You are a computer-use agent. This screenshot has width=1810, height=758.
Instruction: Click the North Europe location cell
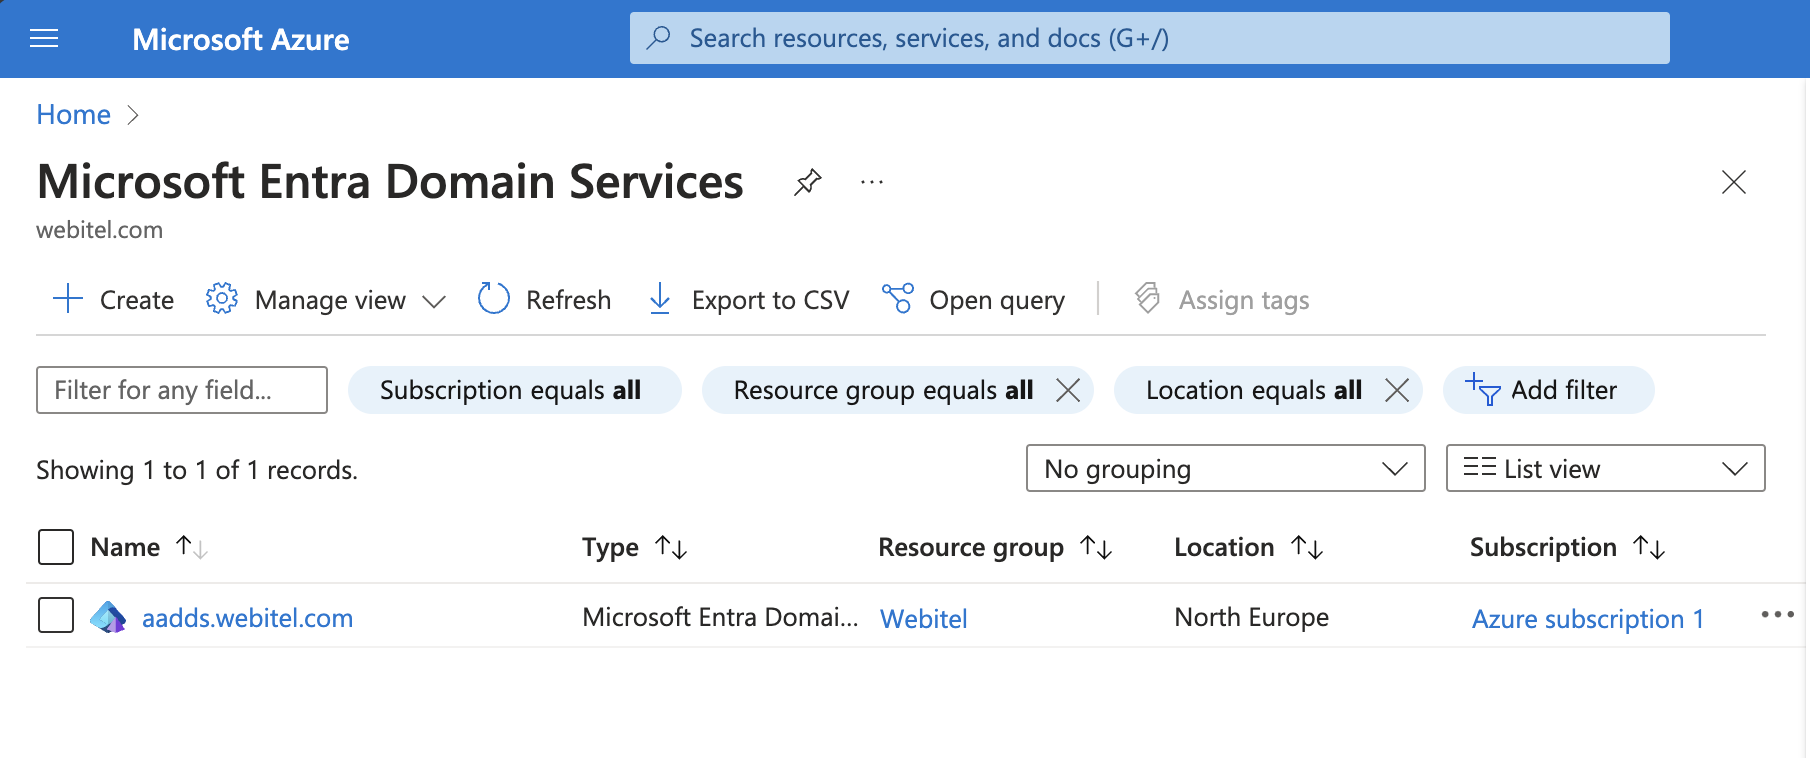(x=1251, y=617)
